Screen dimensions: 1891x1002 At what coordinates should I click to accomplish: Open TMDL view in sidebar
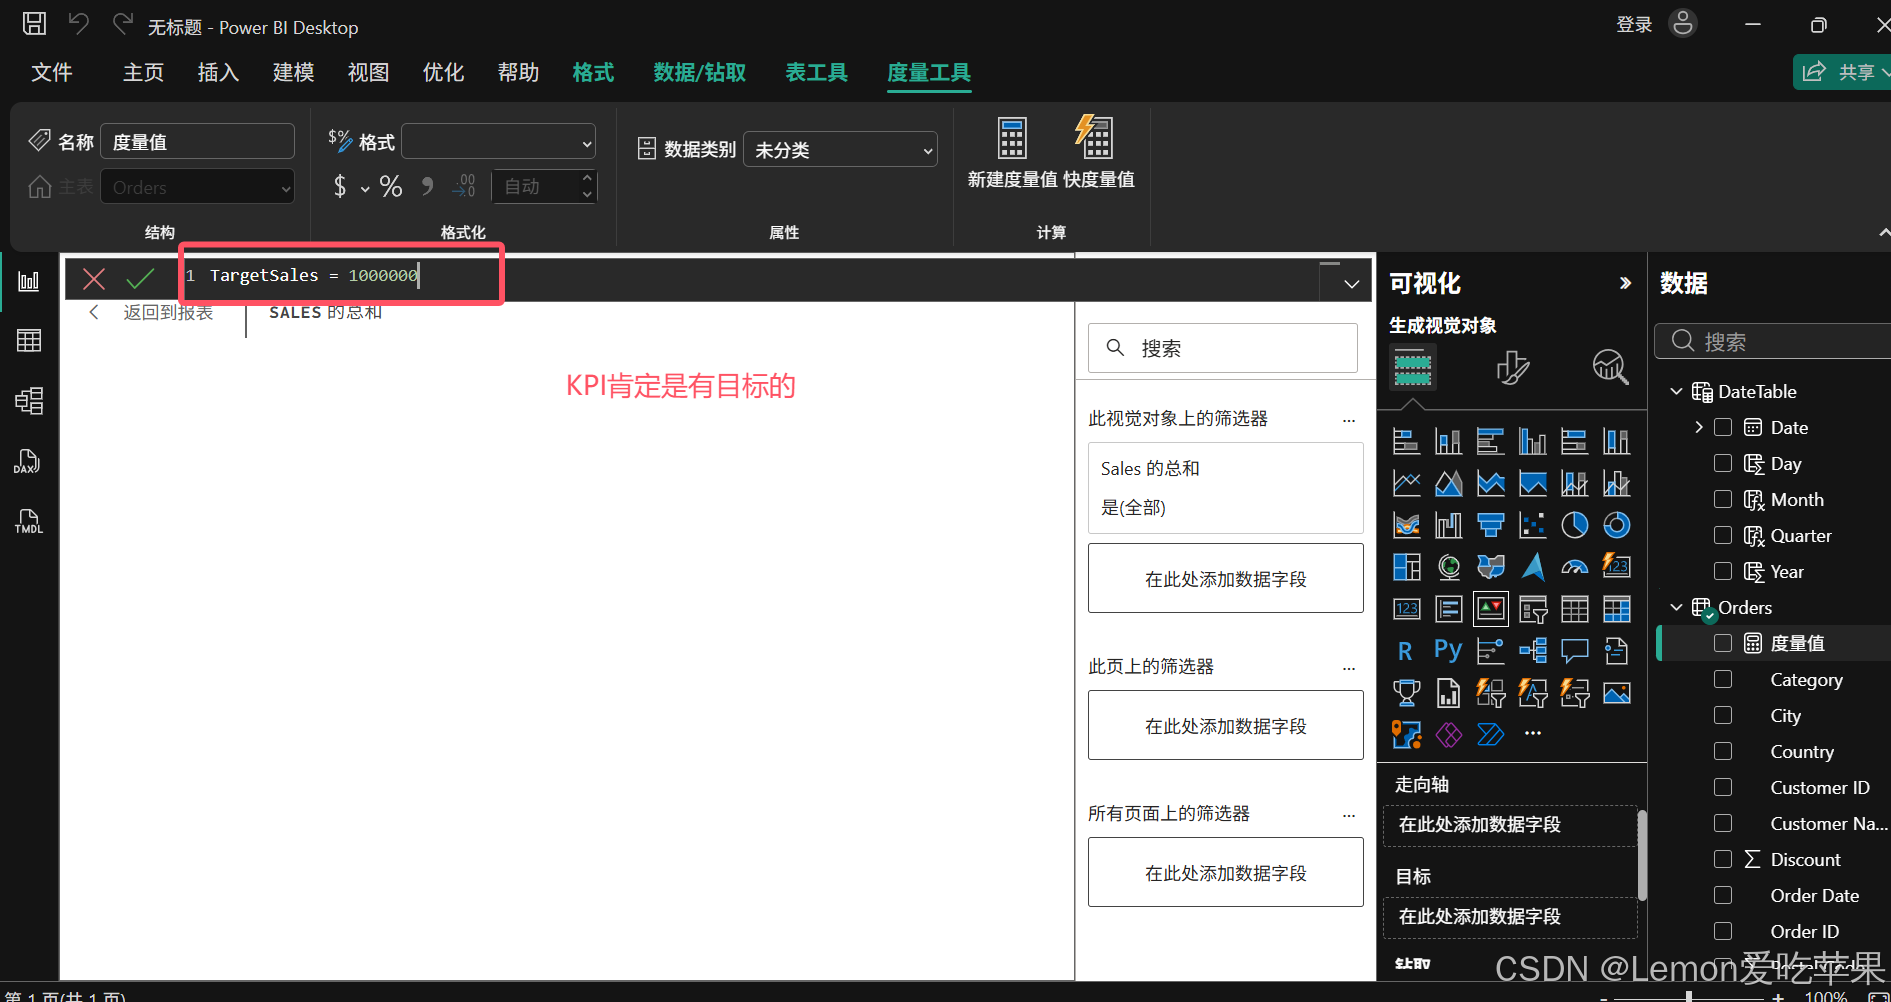click(x=28, y=521)
